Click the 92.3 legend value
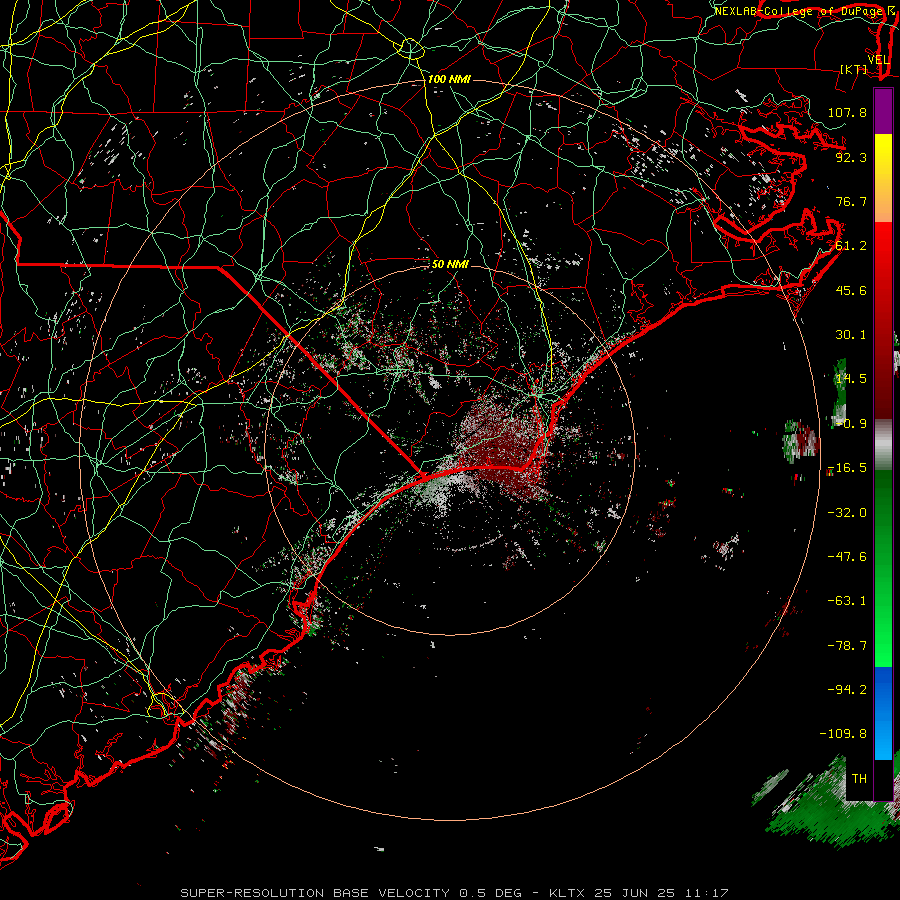Screen dimensions: 900x900 [x=851, y=157]
